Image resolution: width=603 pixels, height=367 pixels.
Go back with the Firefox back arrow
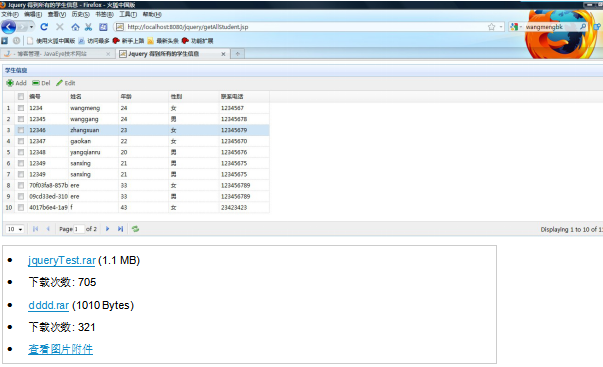tap(8, 27)
